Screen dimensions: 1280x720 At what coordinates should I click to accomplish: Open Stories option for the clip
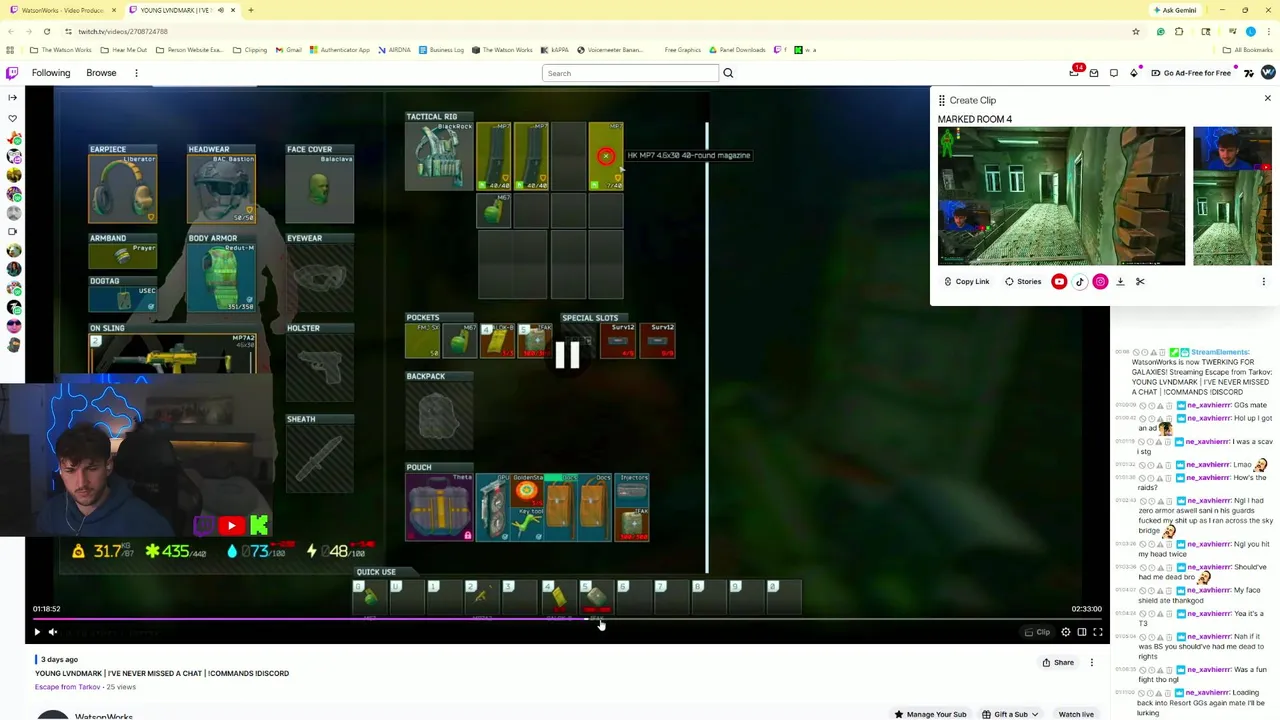1023,282
